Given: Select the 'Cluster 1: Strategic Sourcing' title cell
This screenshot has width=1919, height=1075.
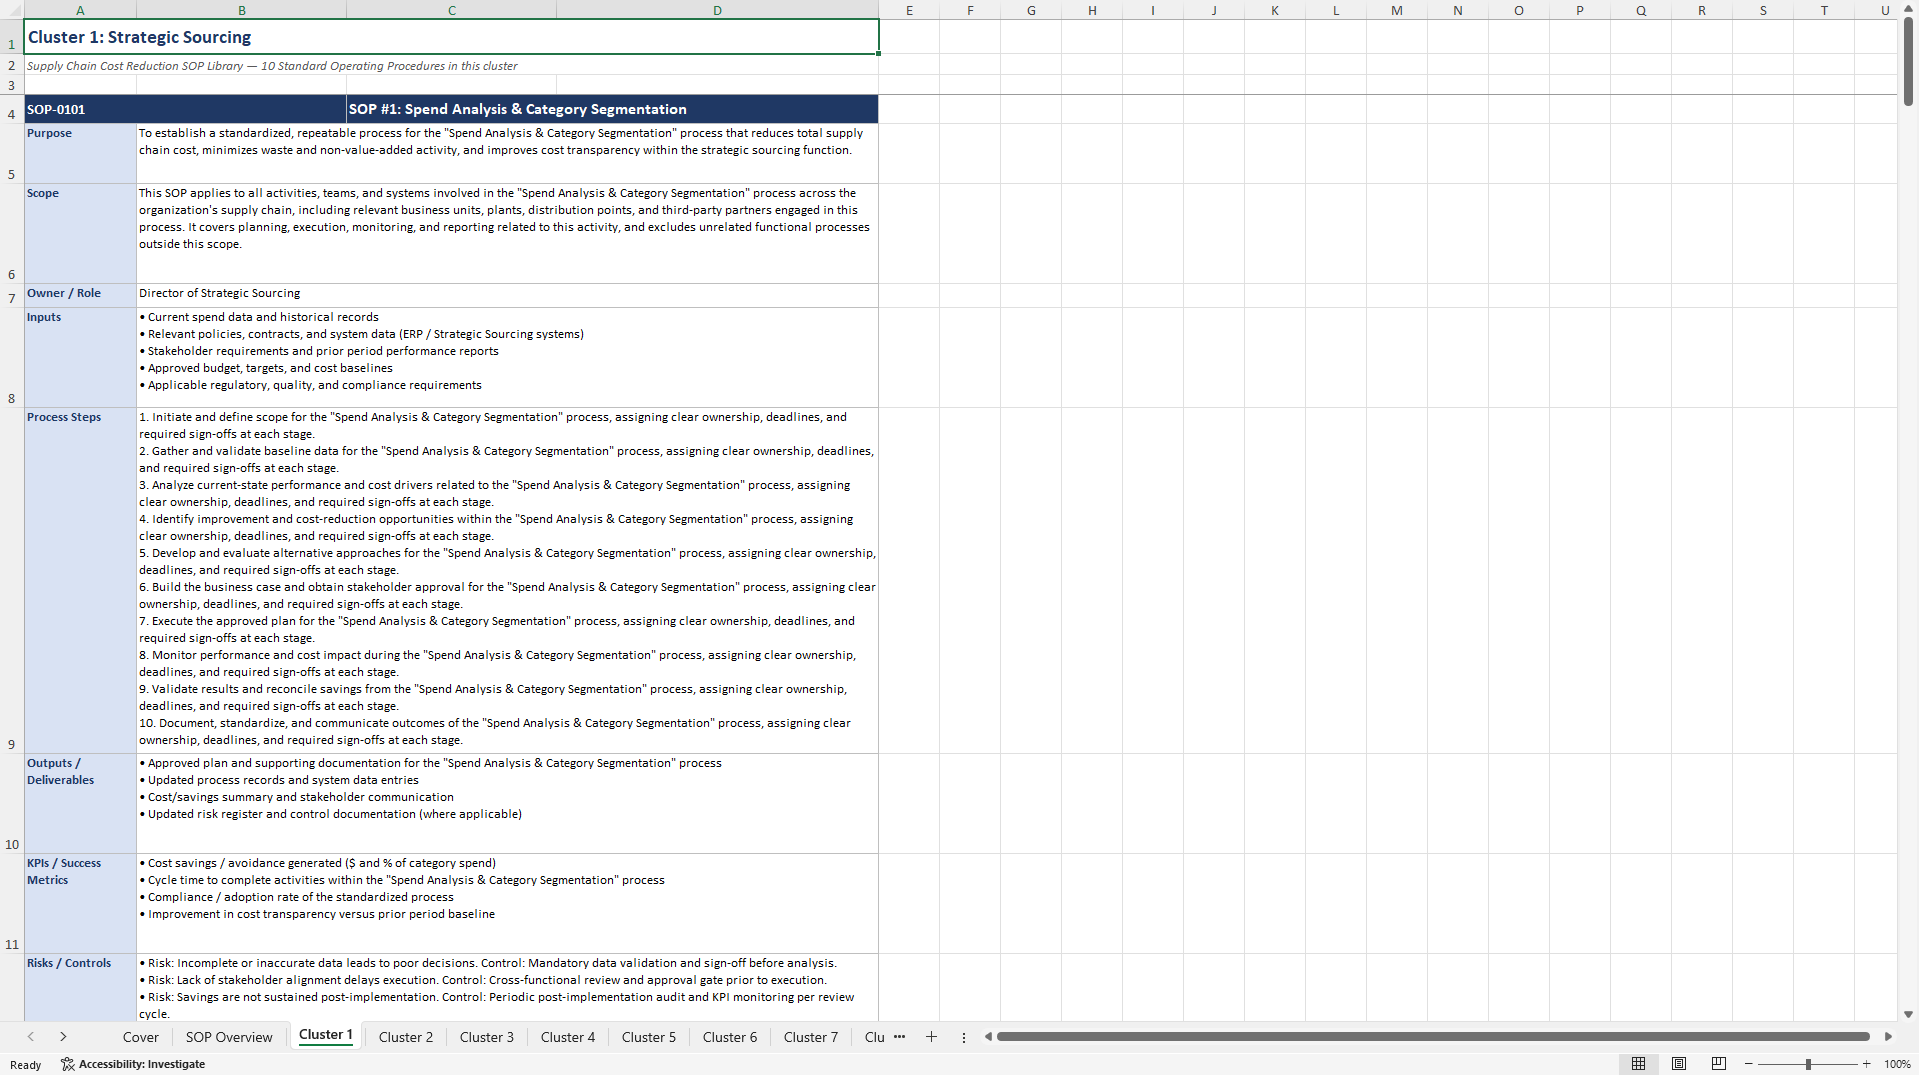Looking at the screenshot, I should [451, 37].
